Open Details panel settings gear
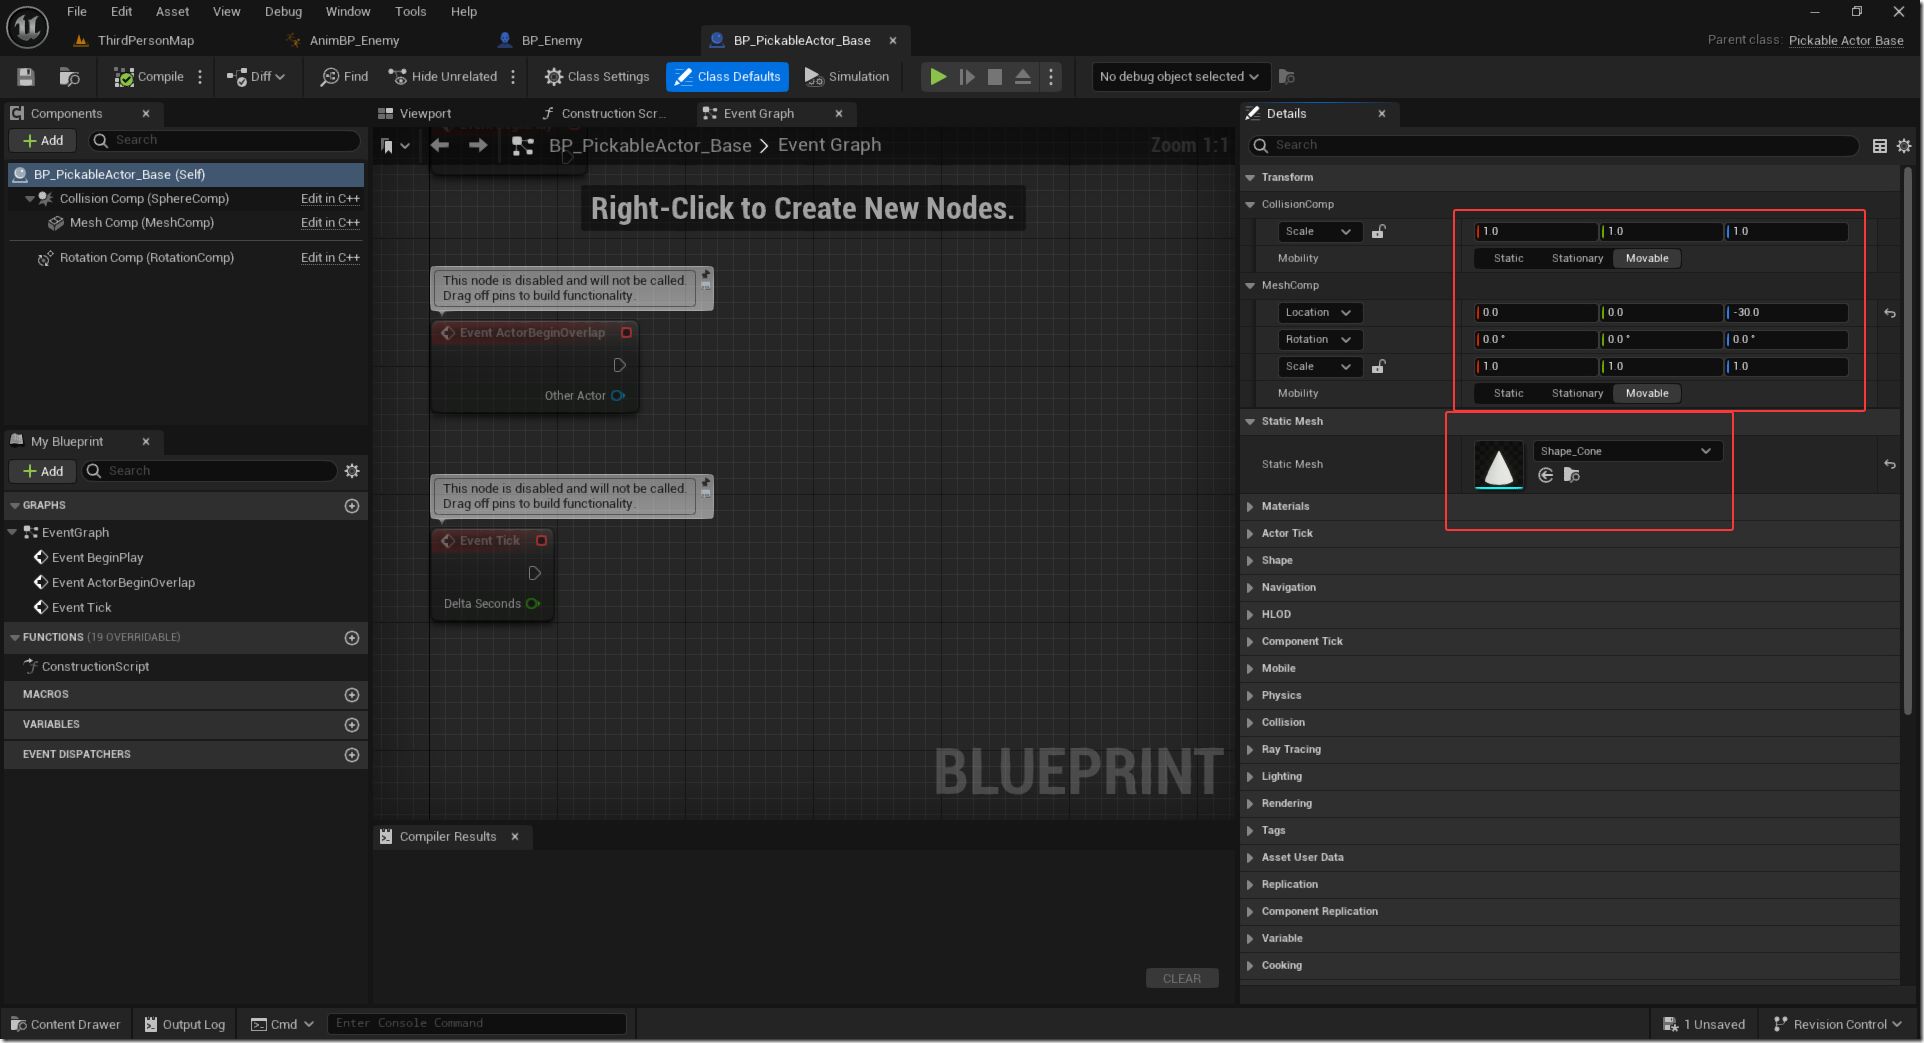The image size is (1924, 1043). pos(1904,146)
